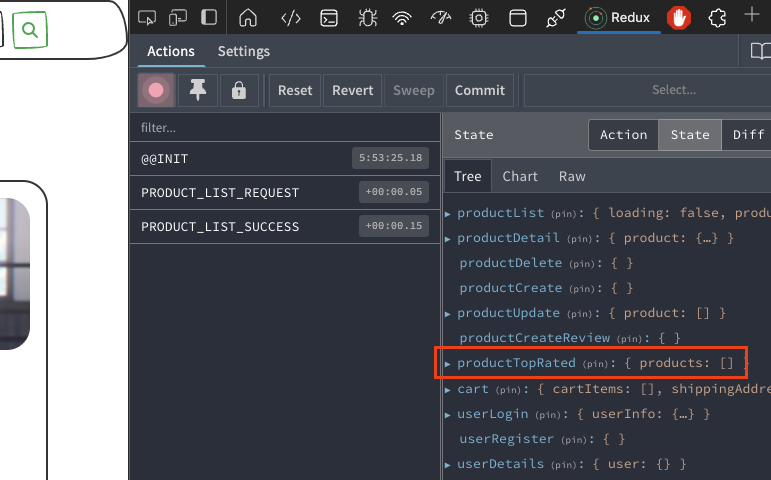Select the PRODUCT_LIST_SUCCESS action
The image size is (771, 480).
click(x=285, y=226)
